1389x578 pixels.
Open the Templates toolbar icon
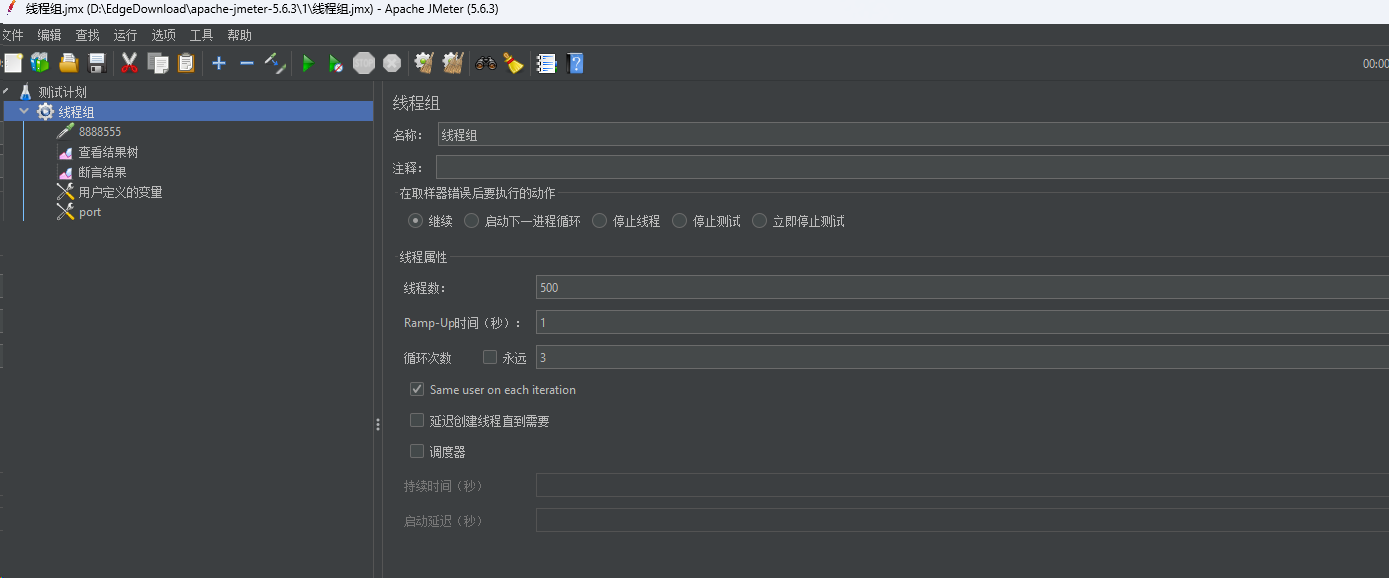[x=40, y=63]
